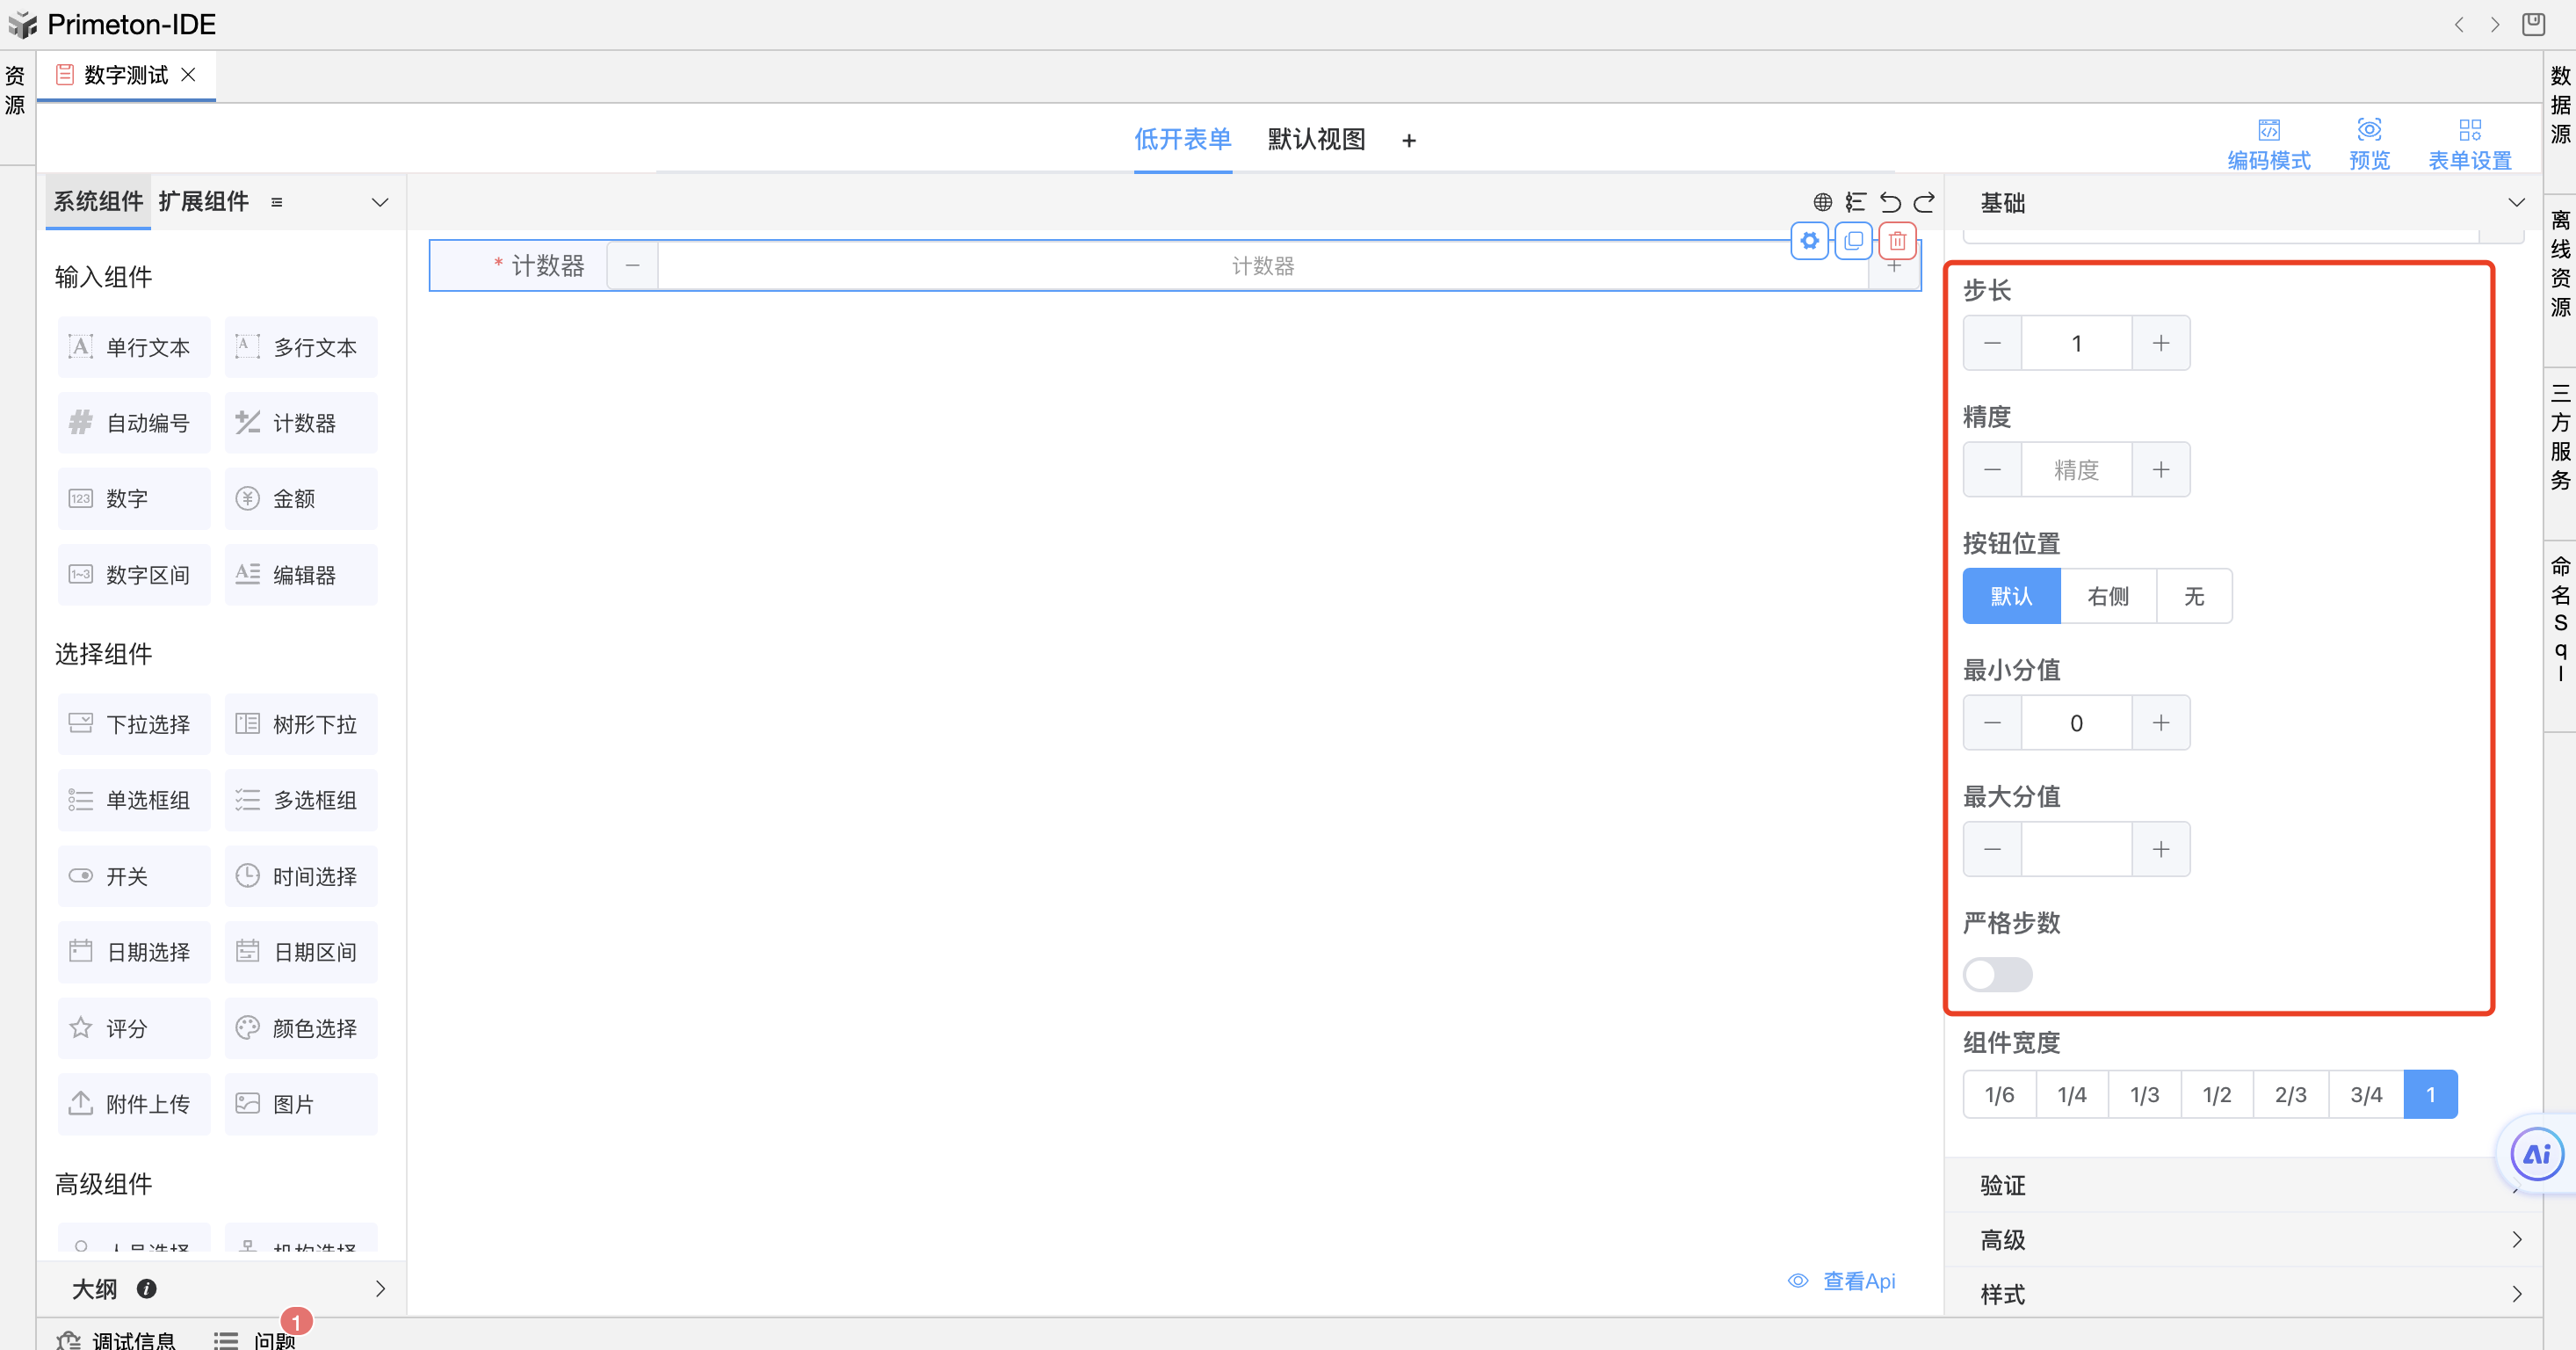The height and width of the screenshot is (1350, 2576).
Task: Open counter component settings gear icon
Action: click(1809, 241)
